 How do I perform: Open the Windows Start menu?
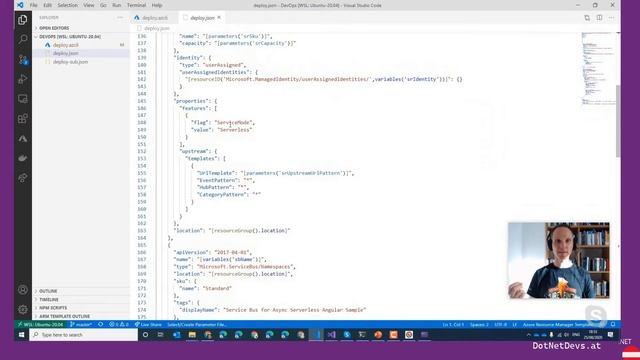click(21, 335)
